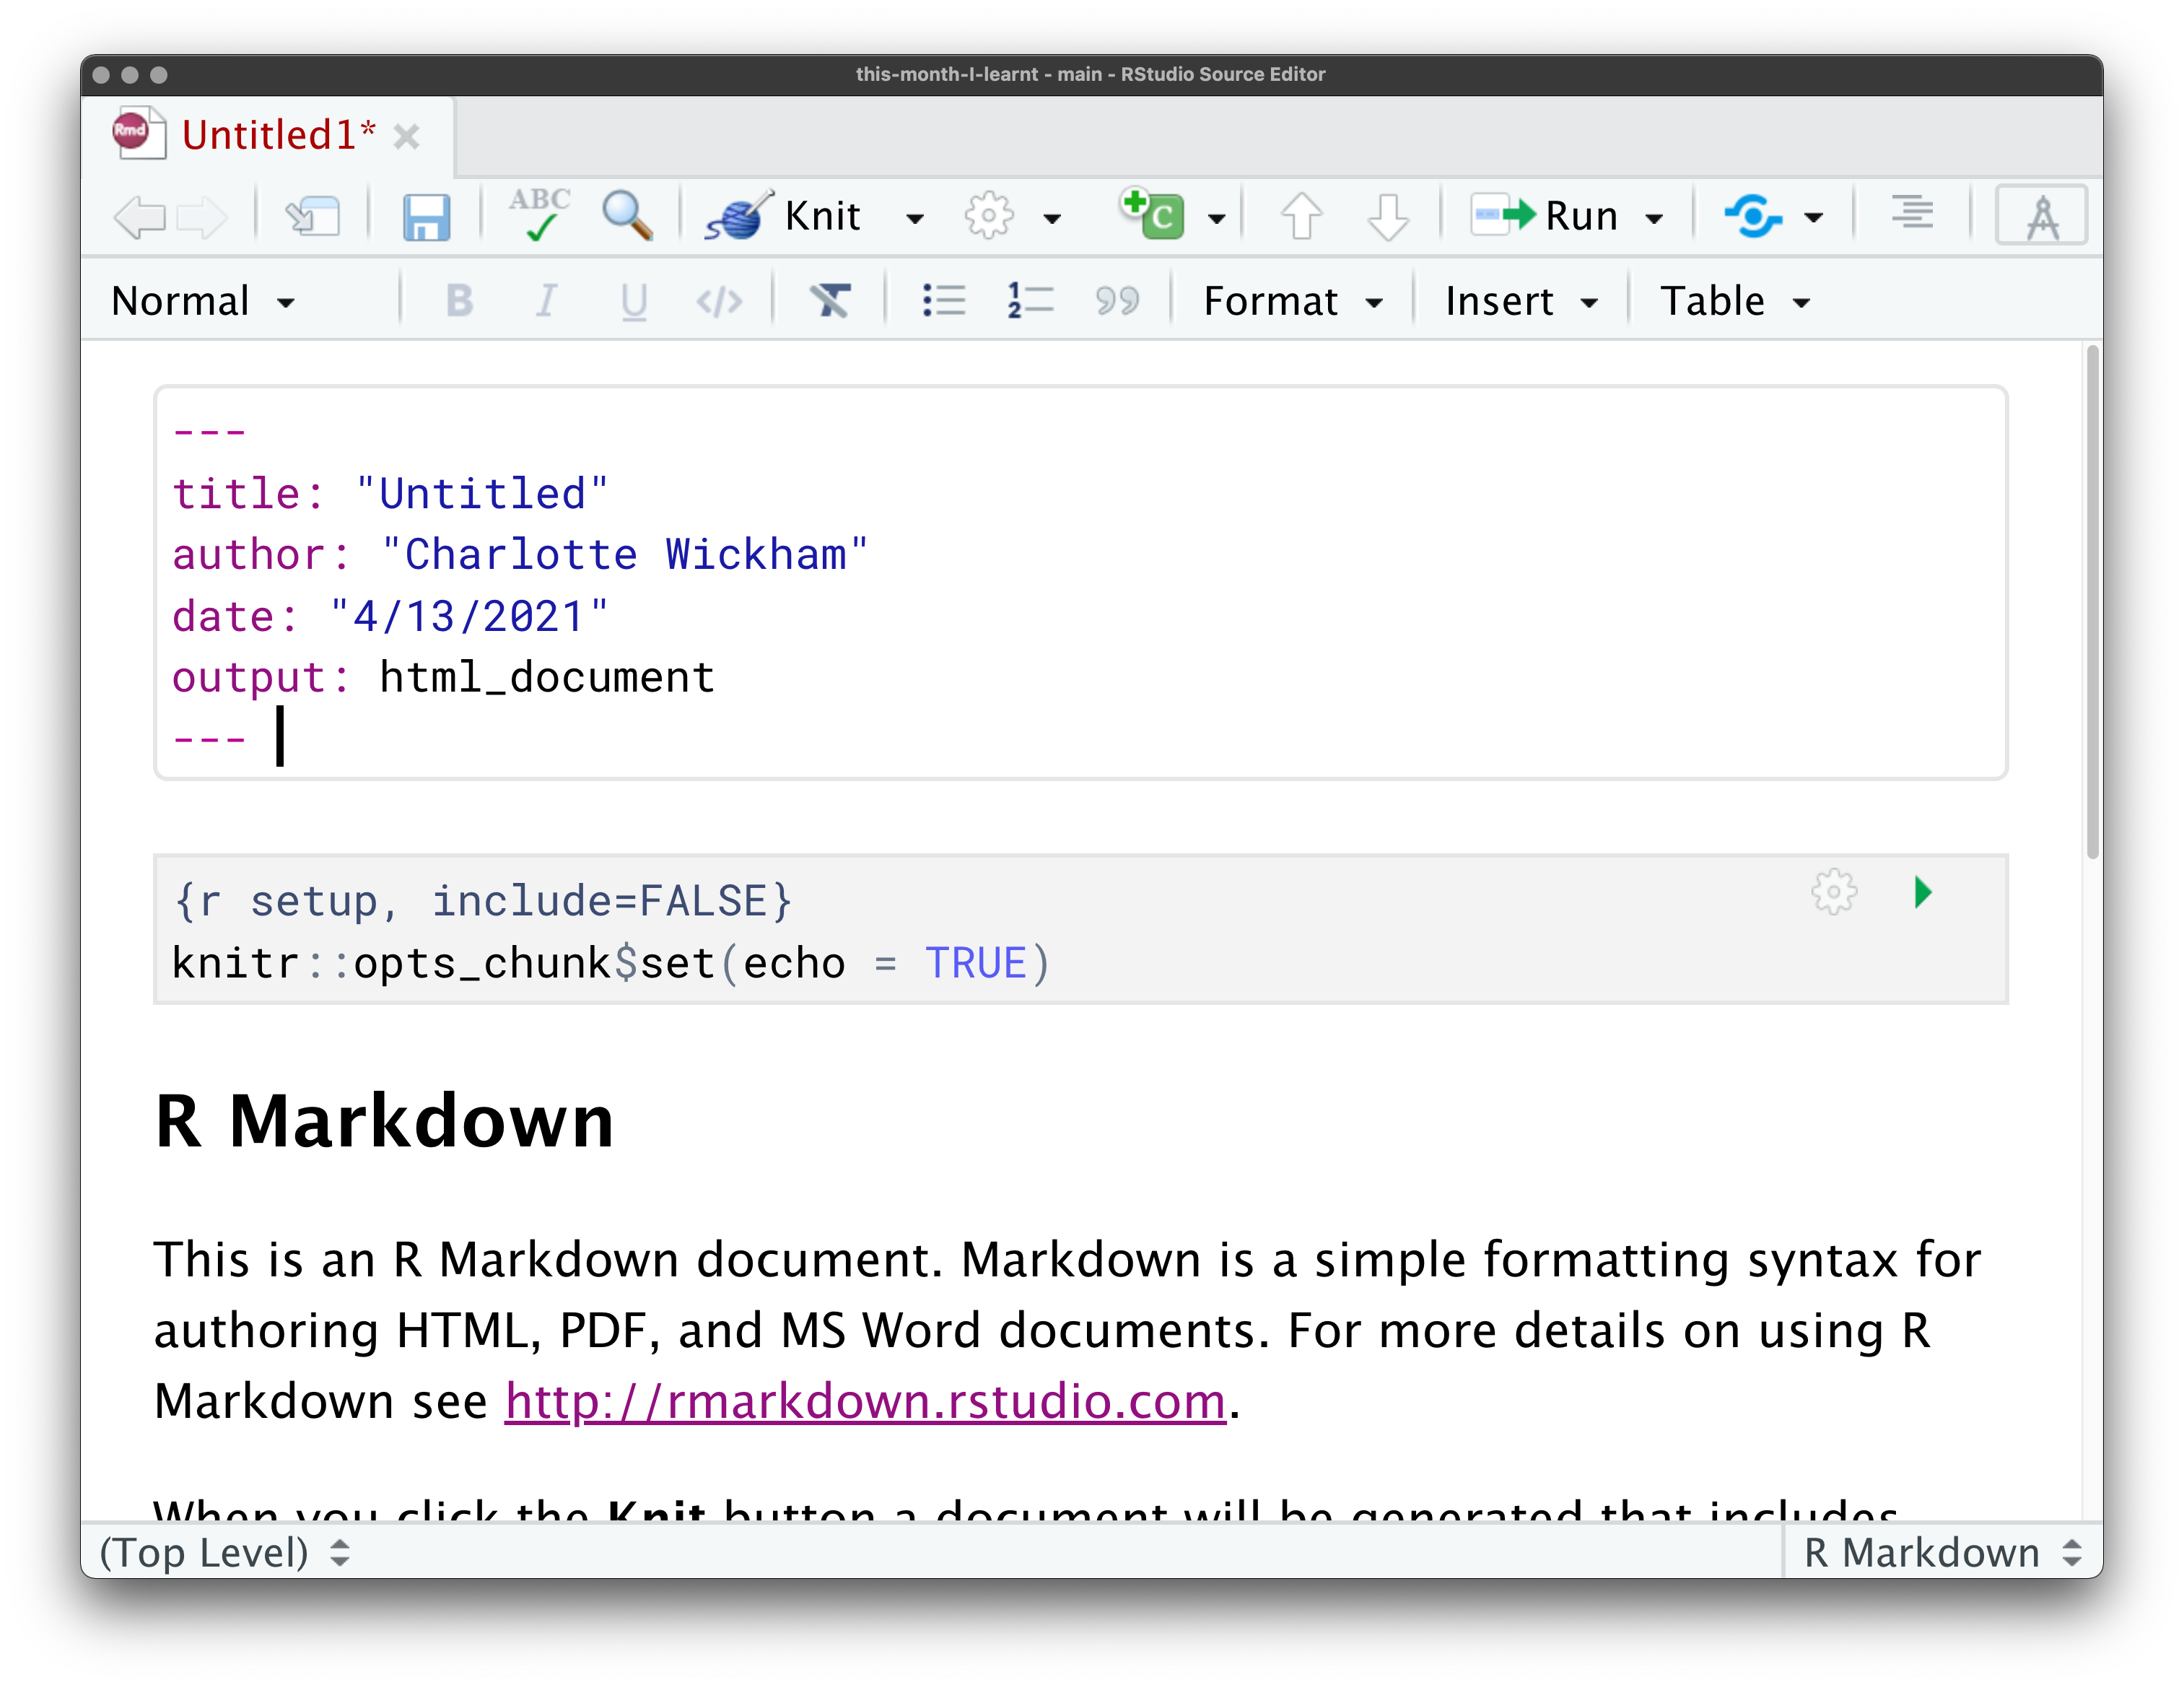Click the show in new window icon
This screenshot has width=2184, height=1685.
[x=313, y=216]
